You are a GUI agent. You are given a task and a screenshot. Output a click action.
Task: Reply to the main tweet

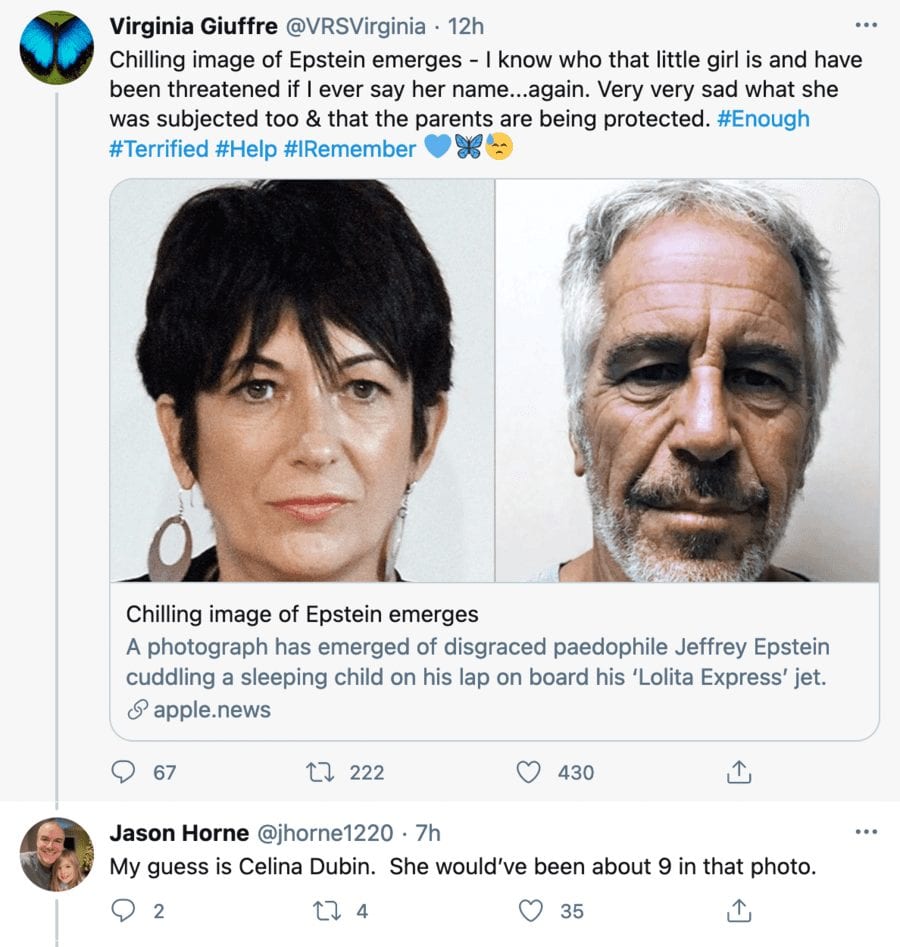(124, 772)
